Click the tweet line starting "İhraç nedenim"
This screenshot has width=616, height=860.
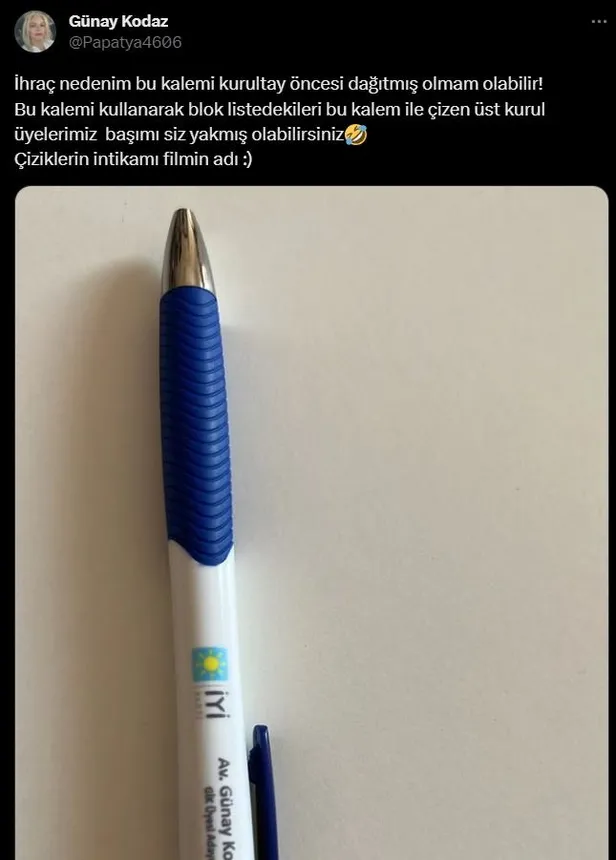(279, 84)
